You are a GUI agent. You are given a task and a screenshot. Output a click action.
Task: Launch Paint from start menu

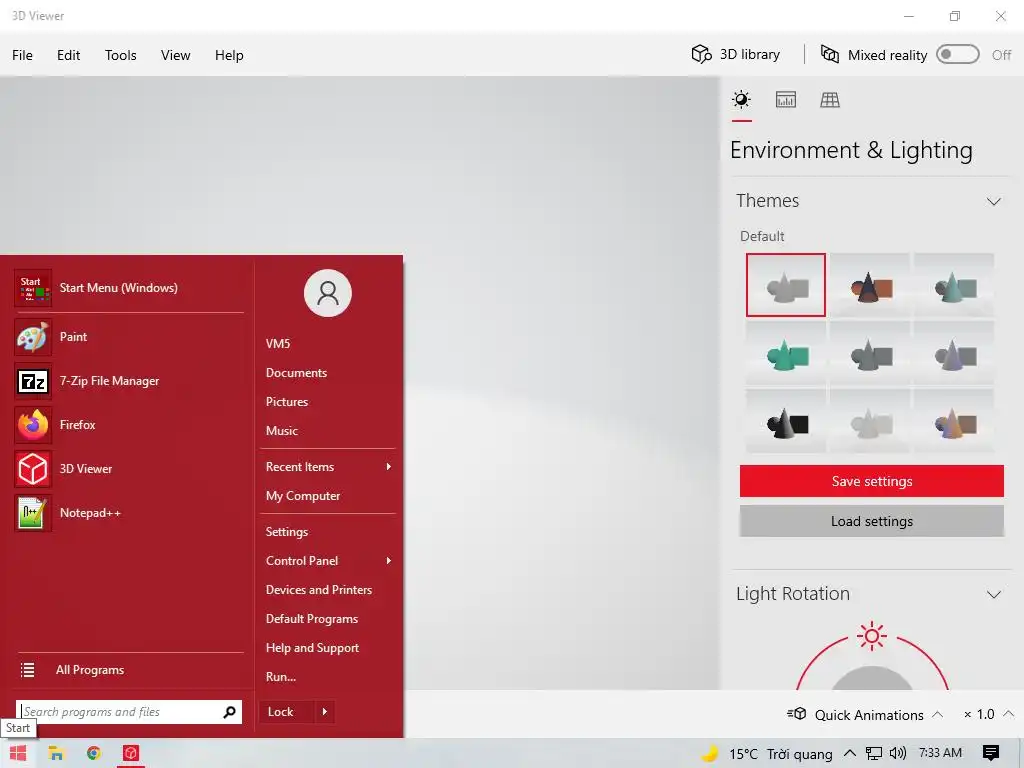coord(129,337)
